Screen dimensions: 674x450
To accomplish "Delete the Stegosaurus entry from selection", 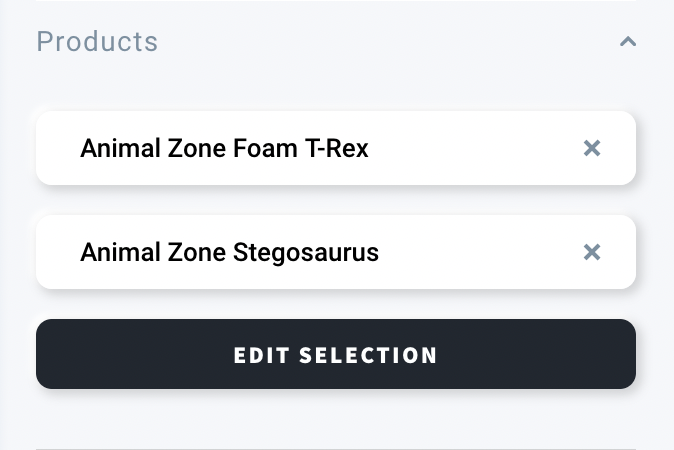I will [x=592, y=252].
